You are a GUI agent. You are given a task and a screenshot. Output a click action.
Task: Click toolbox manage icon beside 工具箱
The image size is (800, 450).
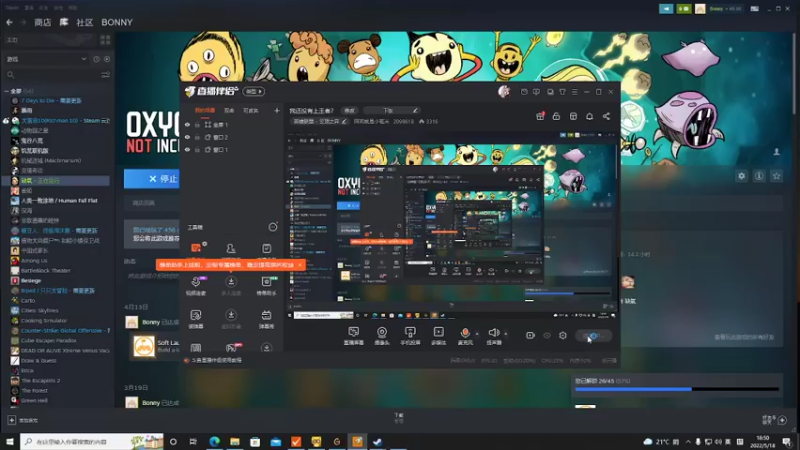(273, 227)
